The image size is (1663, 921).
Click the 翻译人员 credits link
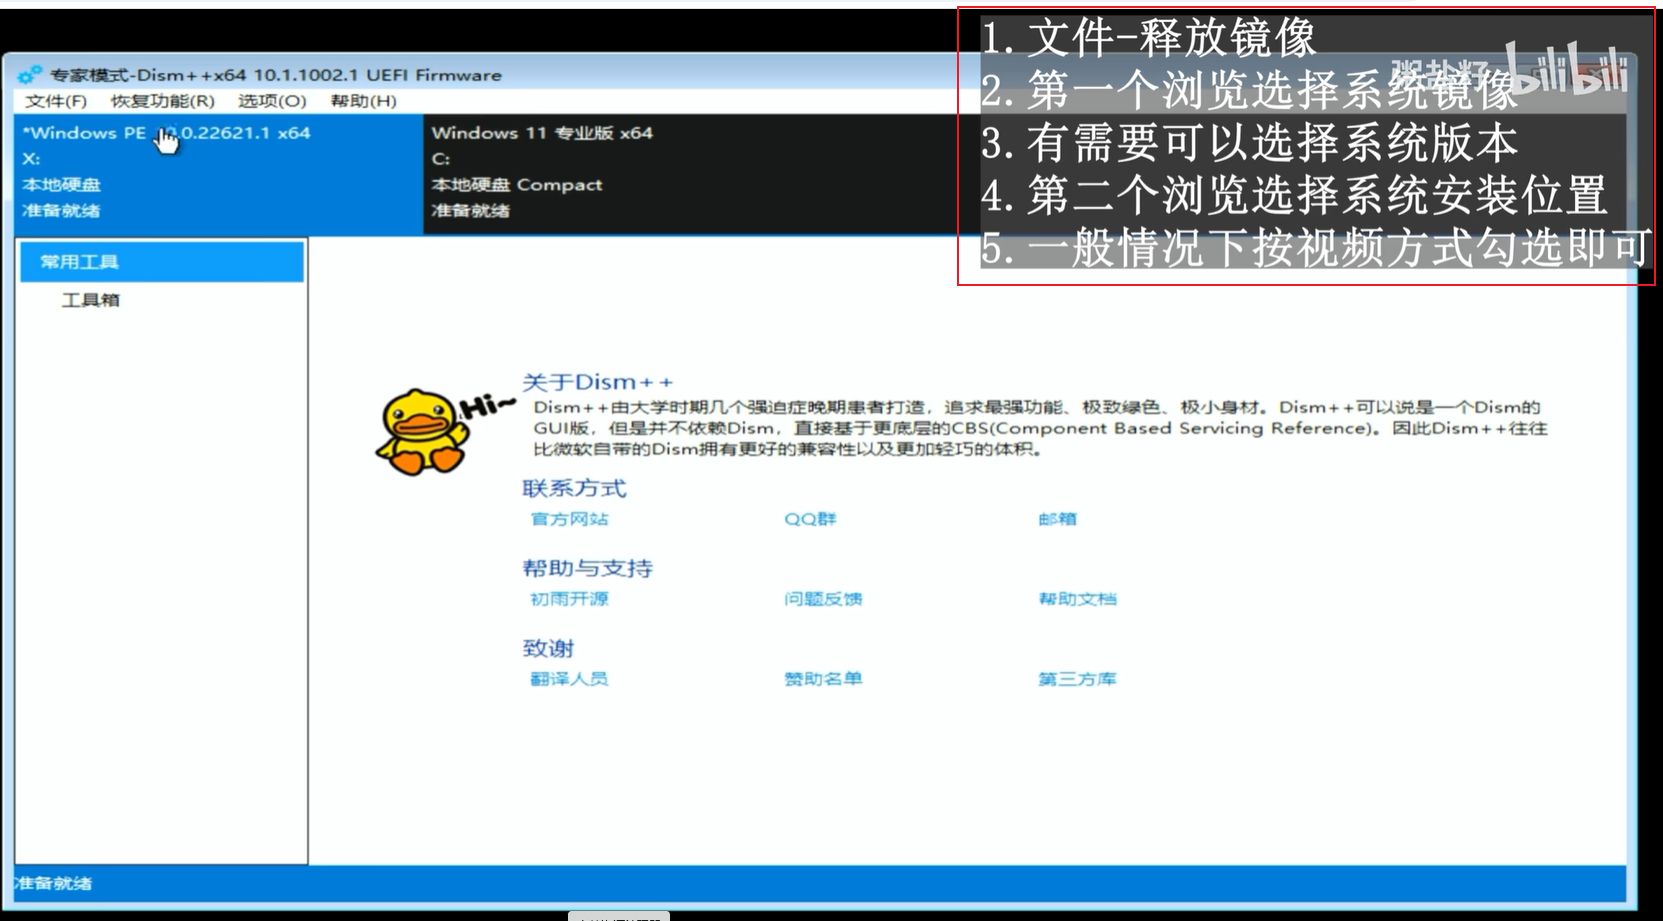(x=569, y=679)
